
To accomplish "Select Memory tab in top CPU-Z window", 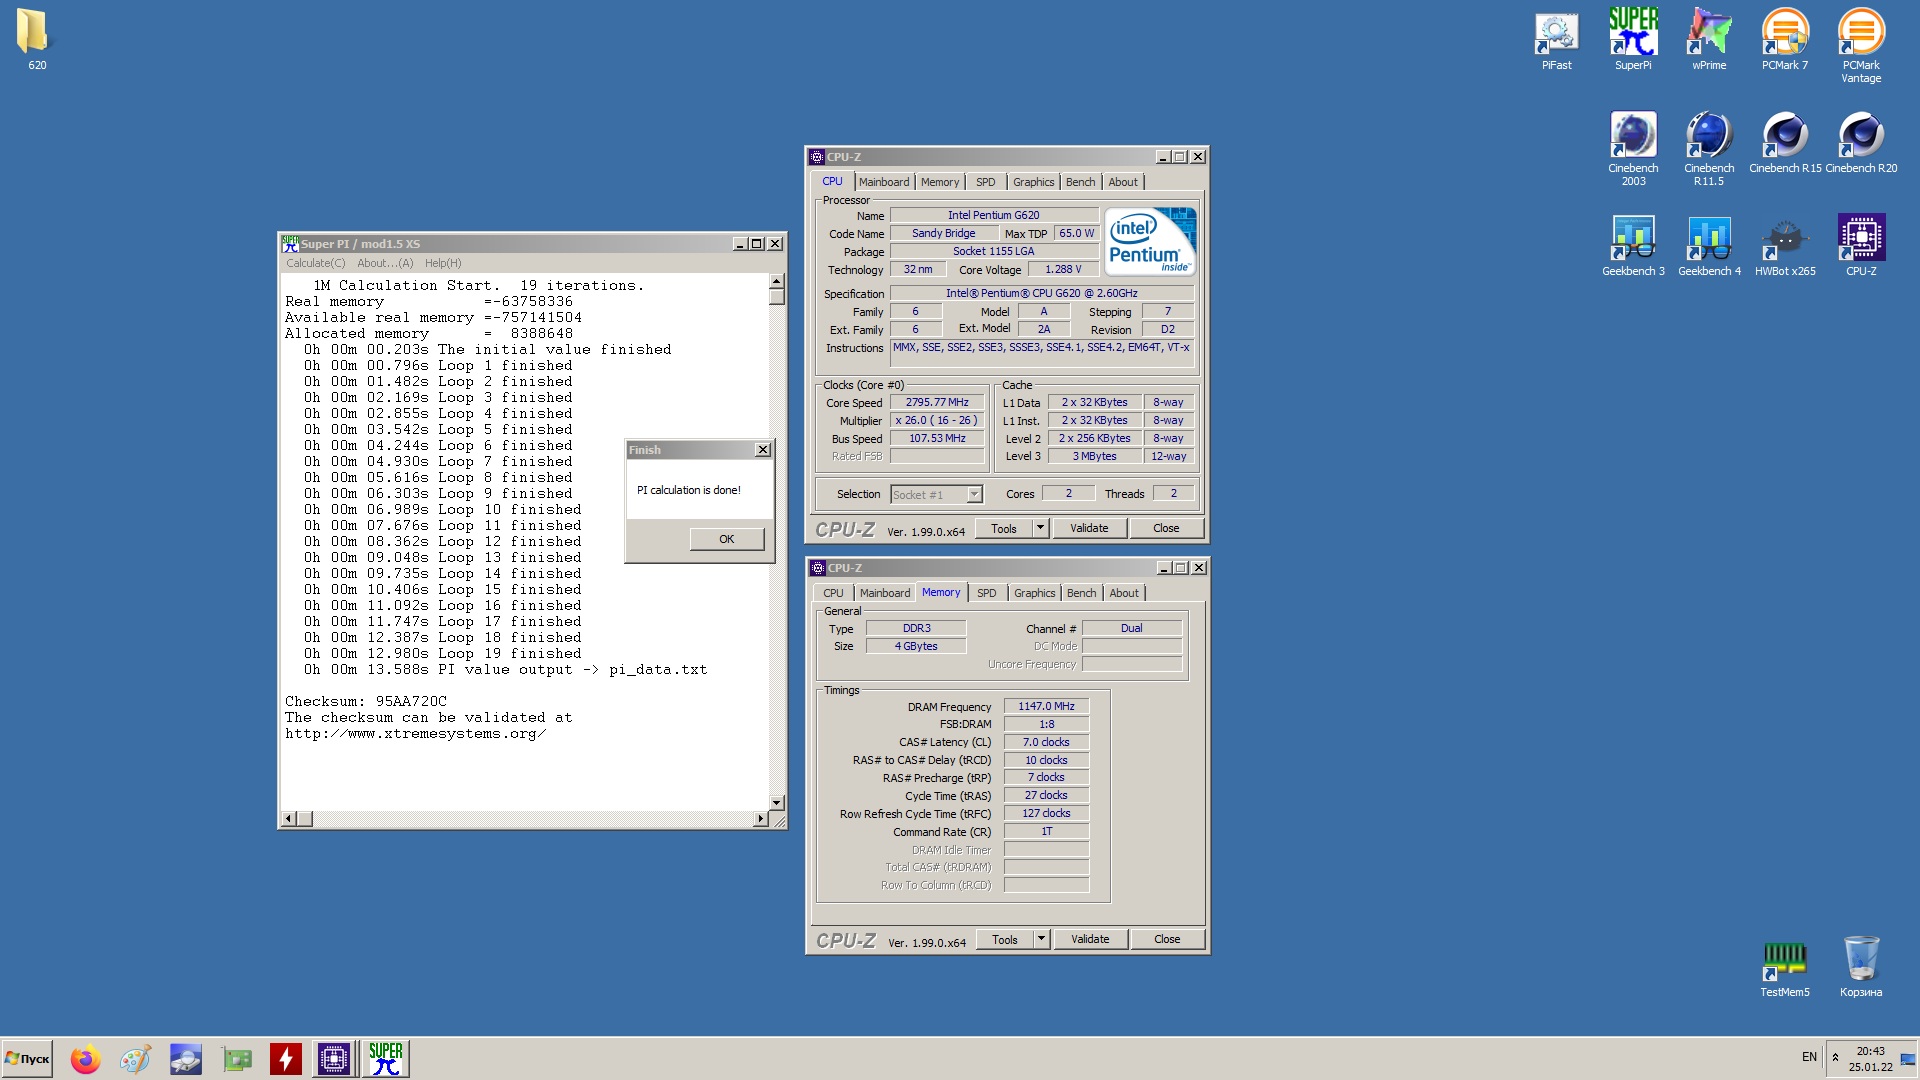I will tap(940, 182).
